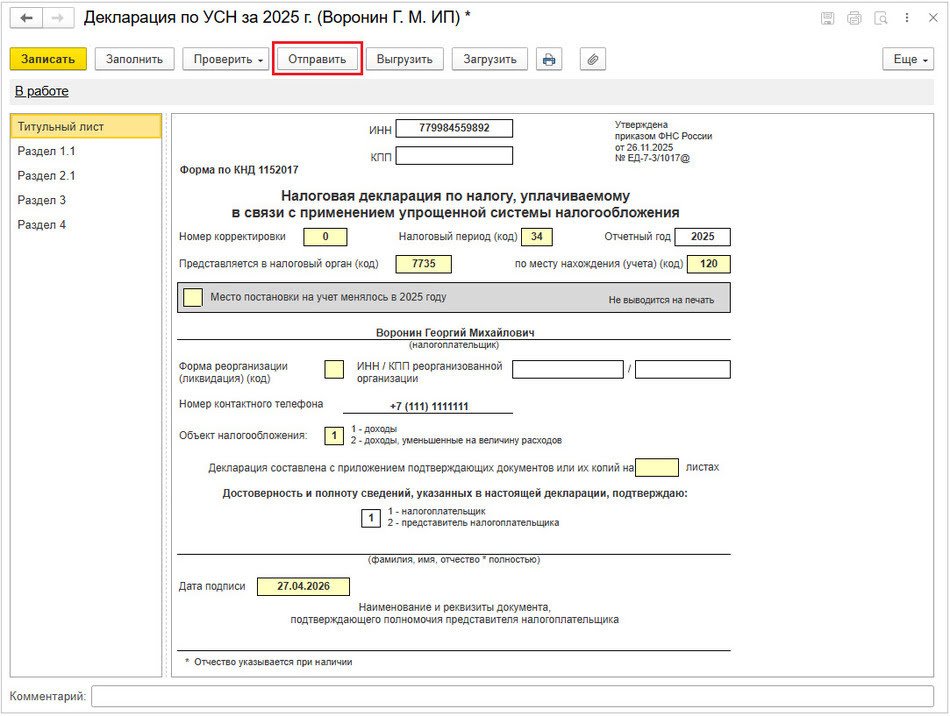The width and height of the screenshot is (950, 716).
Task: Open the preview icon in title bar
Action: tap(880, 18)
